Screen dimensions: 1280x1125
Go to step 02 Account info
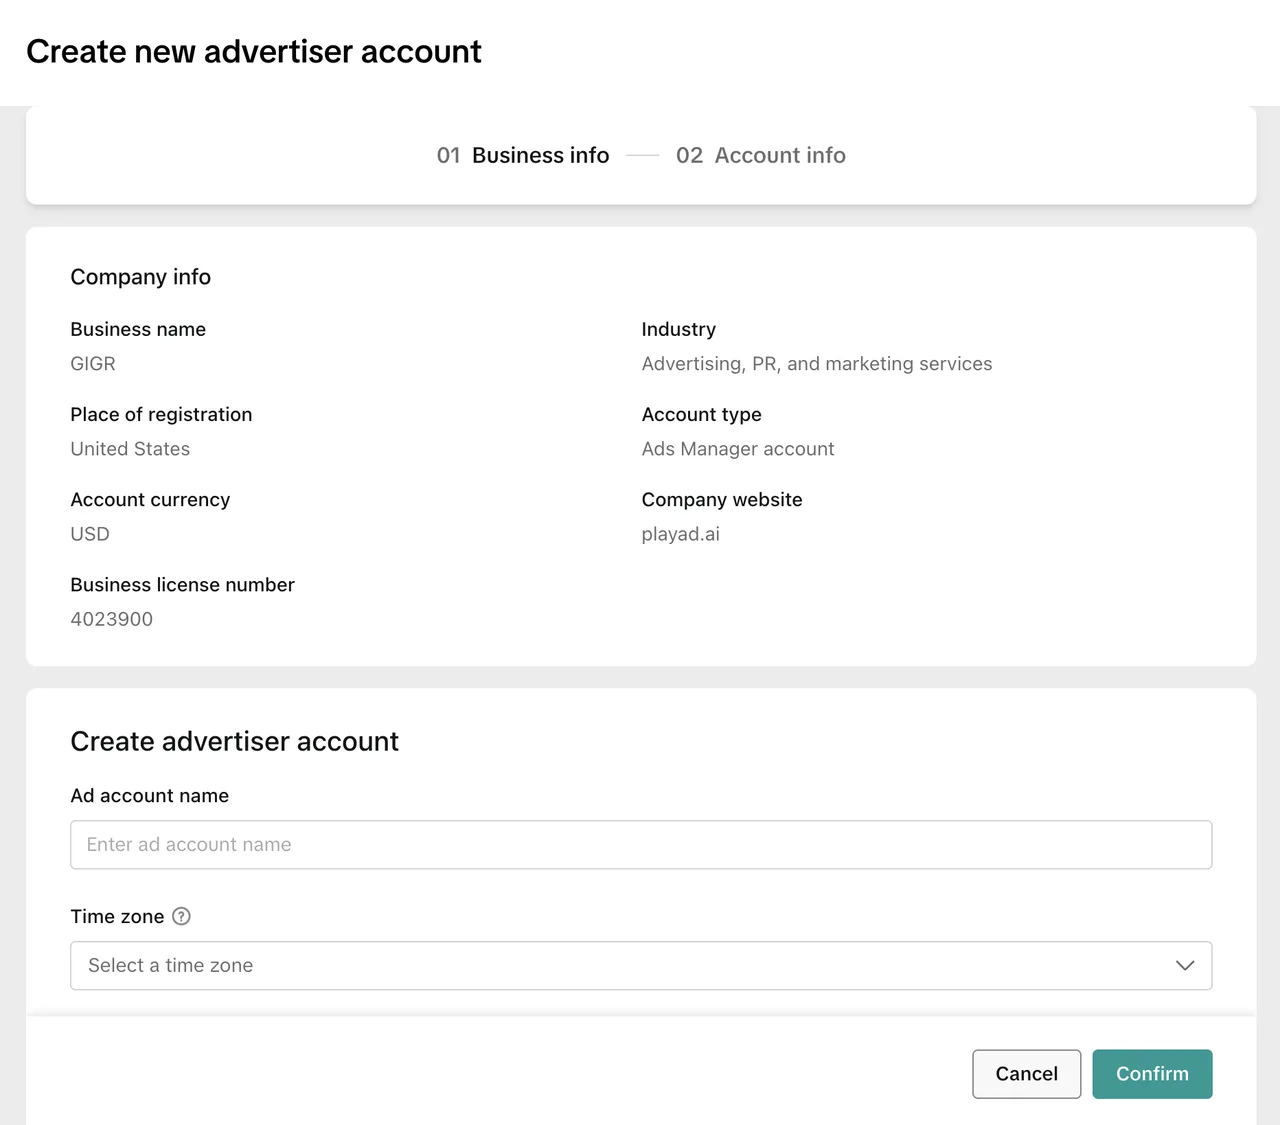tap(761, 155)
